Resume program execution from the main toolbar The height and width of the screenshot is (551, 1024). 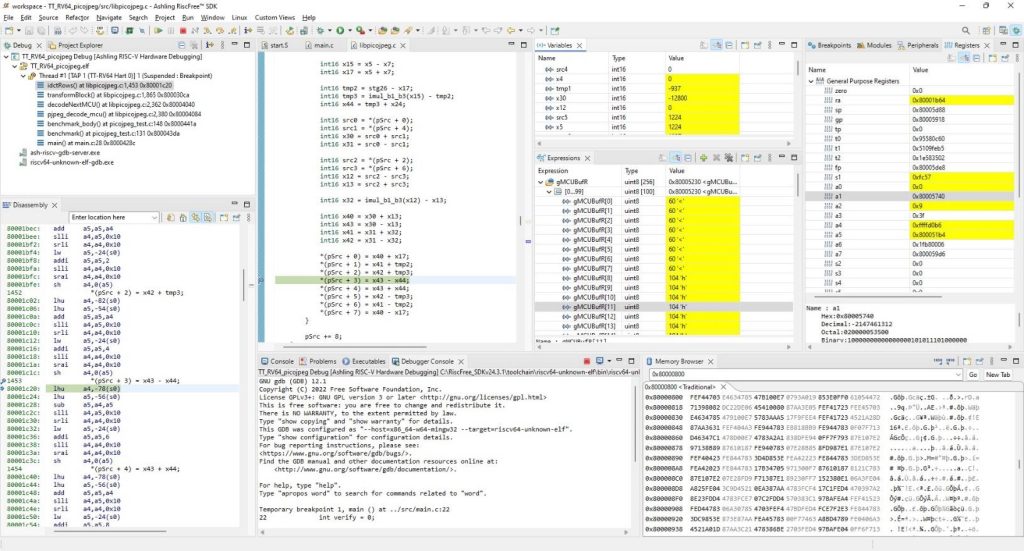[x=159, y=30]
